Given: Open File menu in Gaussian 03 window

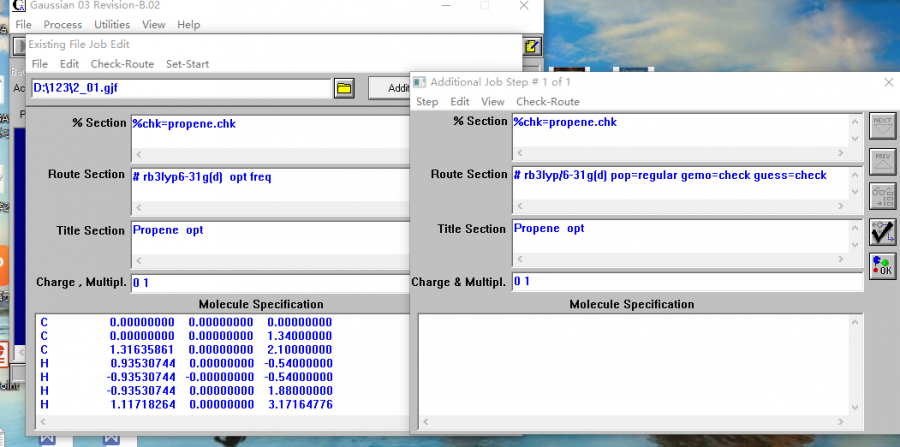Looking at the screenshot, I should 24,25.
